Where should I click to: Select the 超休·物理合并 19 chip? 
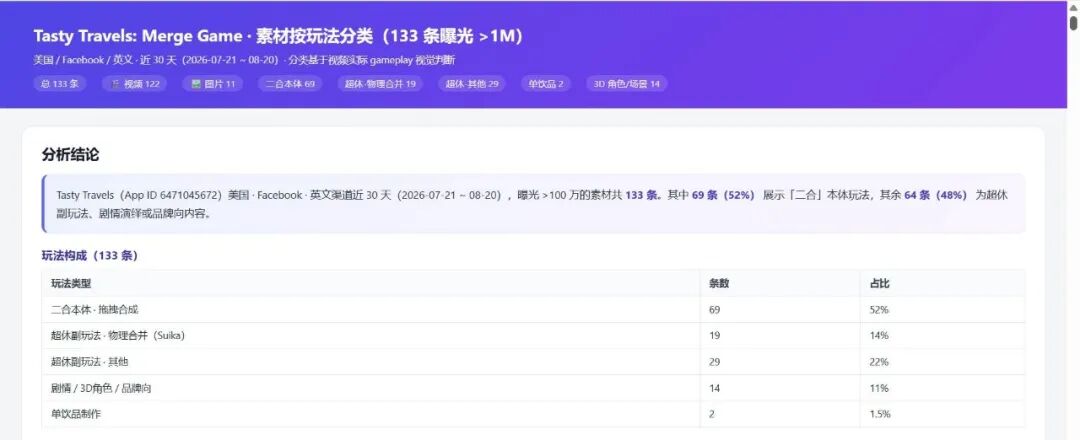pos(381,84)
